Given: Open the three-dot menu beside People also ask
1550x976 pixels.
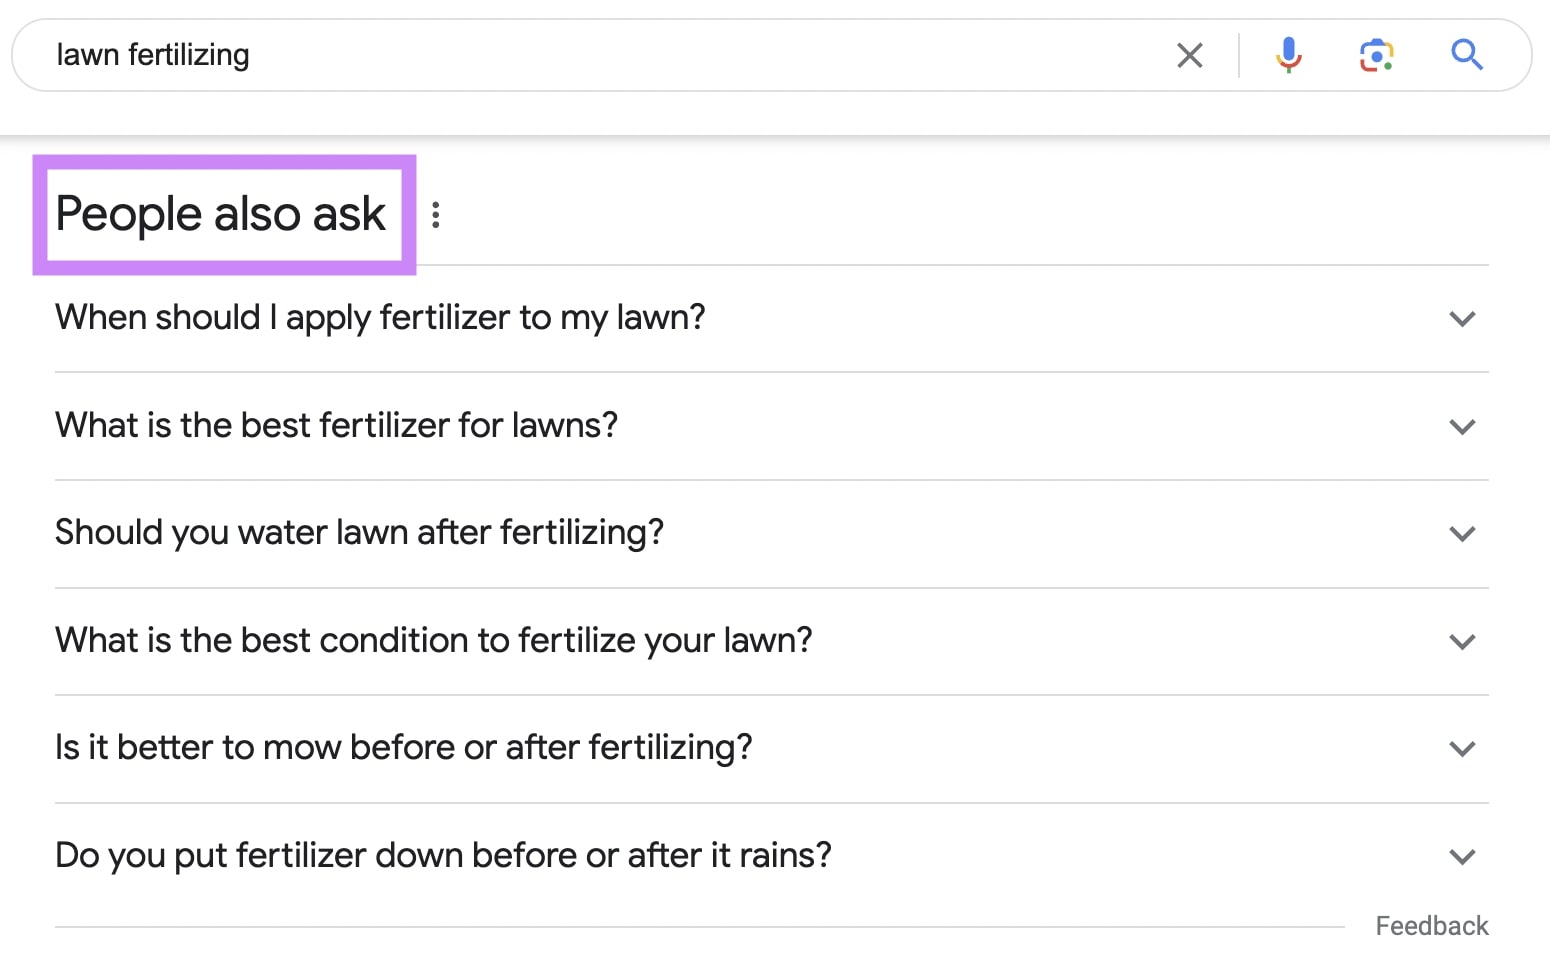Looking at the screenshot, I should [x=436, y=214].
